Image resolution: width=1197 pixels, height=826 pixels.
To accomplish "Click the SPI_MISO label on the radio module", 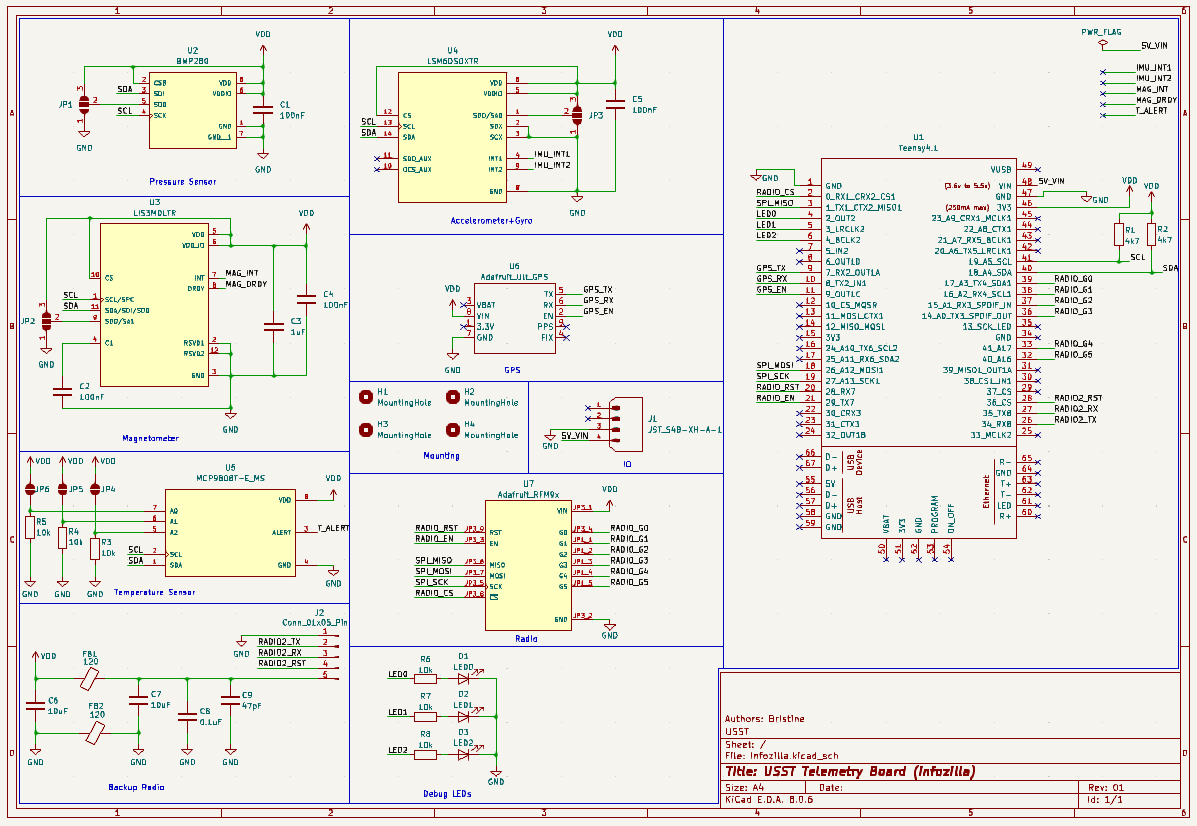I will (434, 560).
